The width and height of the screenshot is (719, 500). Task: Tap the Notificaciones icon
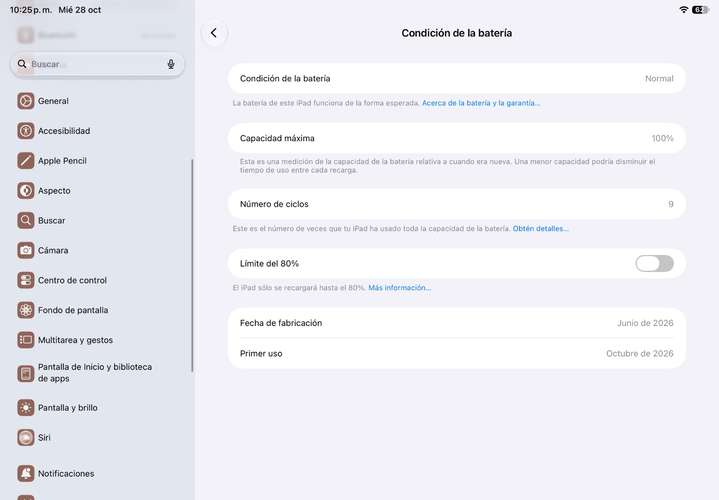(x=26, y=473)
